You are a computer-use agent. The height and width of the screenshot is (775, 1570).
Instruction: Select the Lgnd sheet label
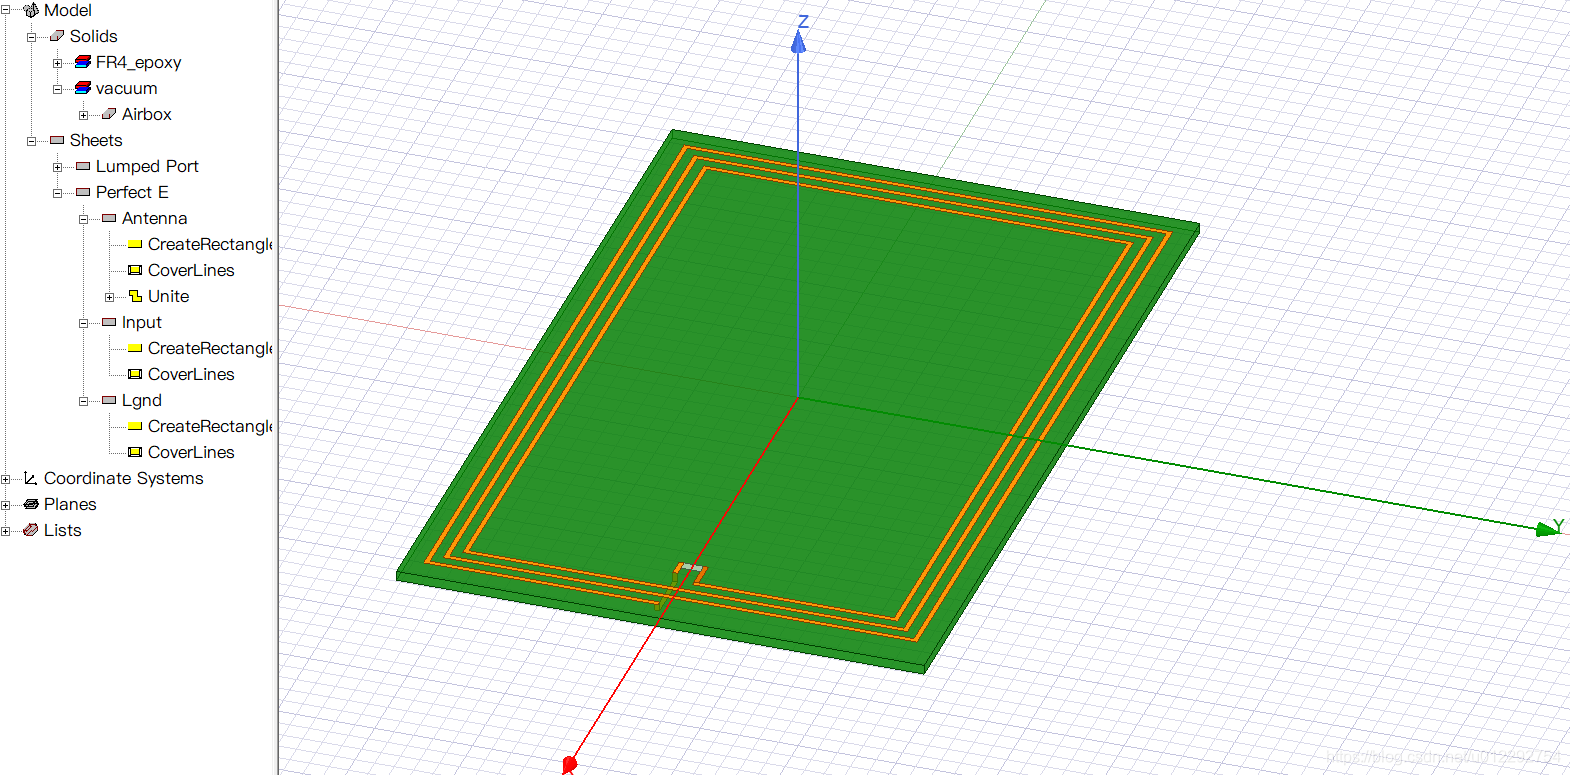[142, 400]
